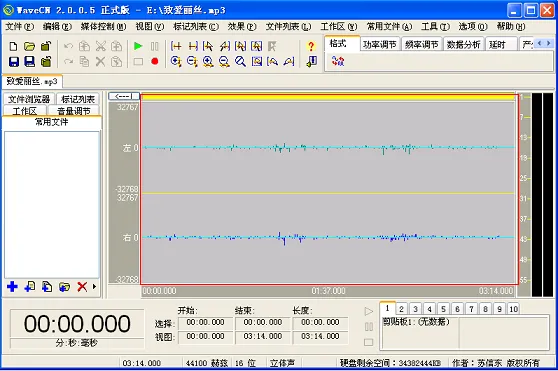Click the 立体声 status bar entry
Viewport: 558px width, 371px height.
click(283, 363)
